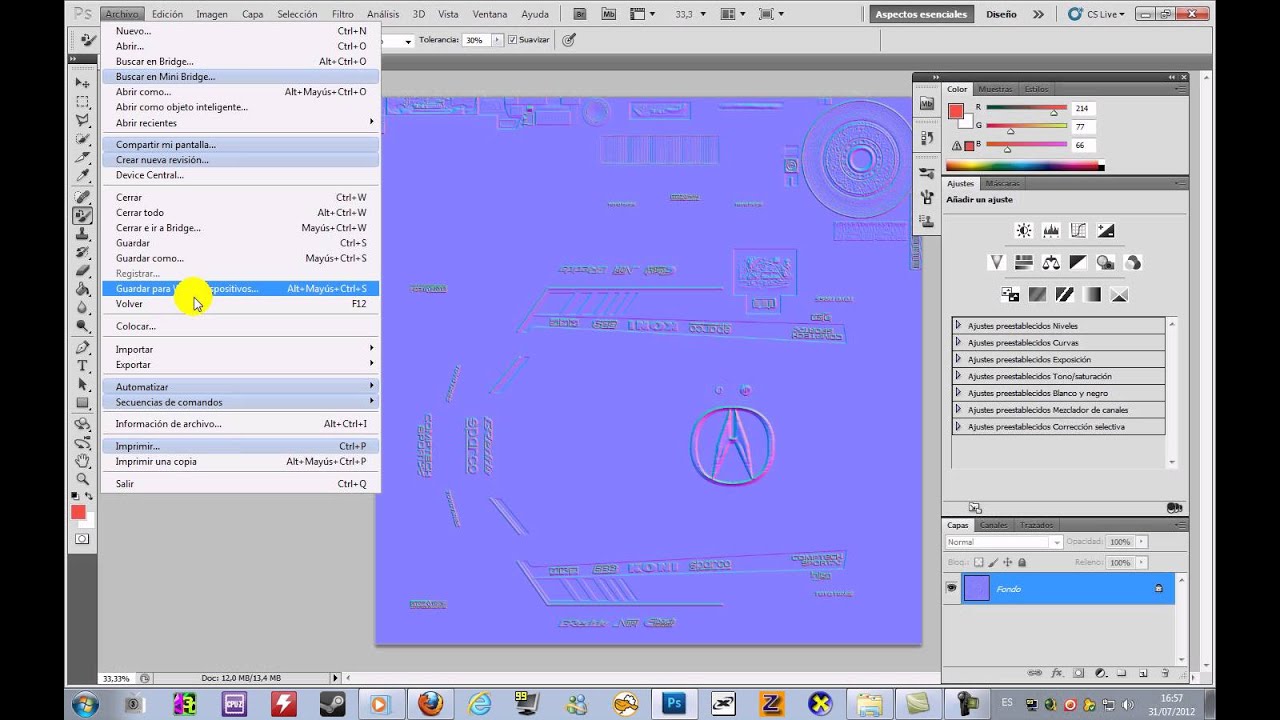Click the Tolerancia input field
Screen dimensions: 1280x720
pyautogui.click(x=475, y=40)
